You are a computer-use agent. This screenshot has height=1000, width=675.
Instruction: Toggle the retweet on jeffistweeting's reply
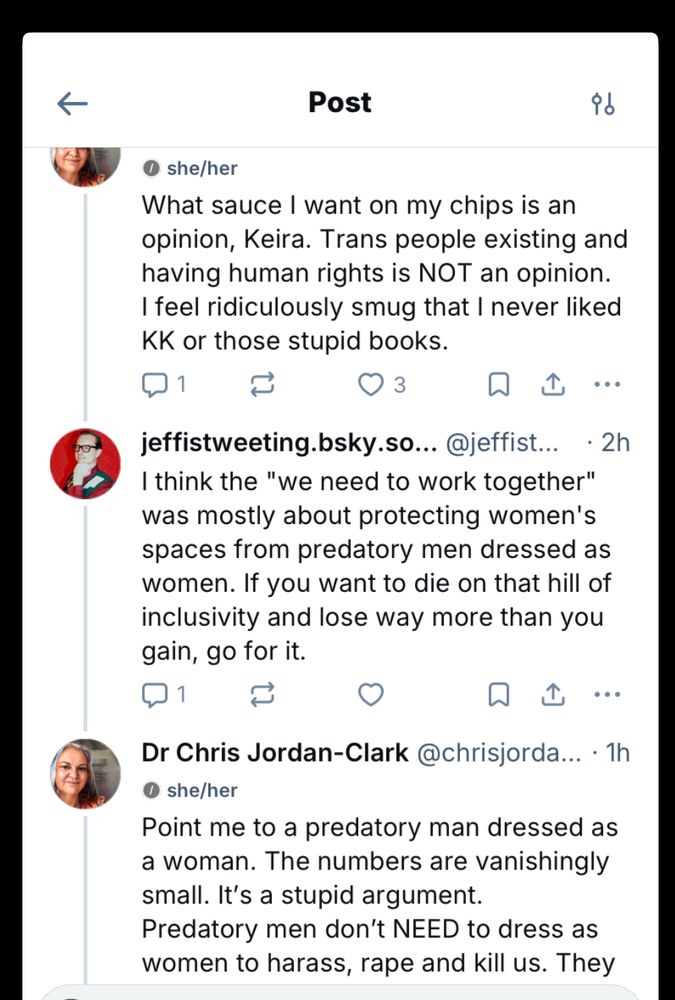click(x=262, y=694)
